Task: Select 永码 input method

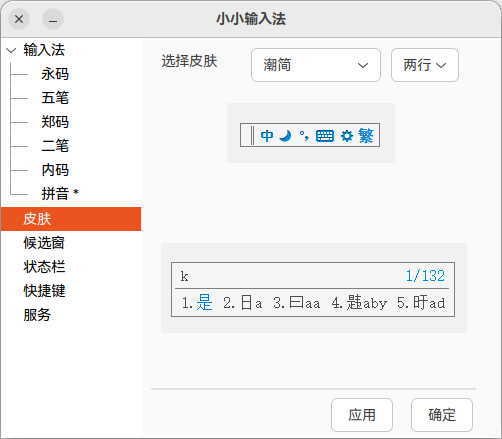Action: coord(55,74)
